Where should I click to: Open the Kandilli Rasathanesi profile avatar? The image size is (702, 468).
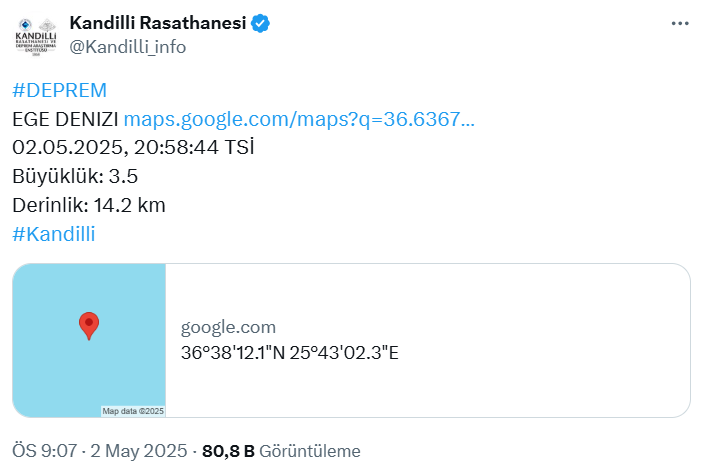[x=36, y=36]
